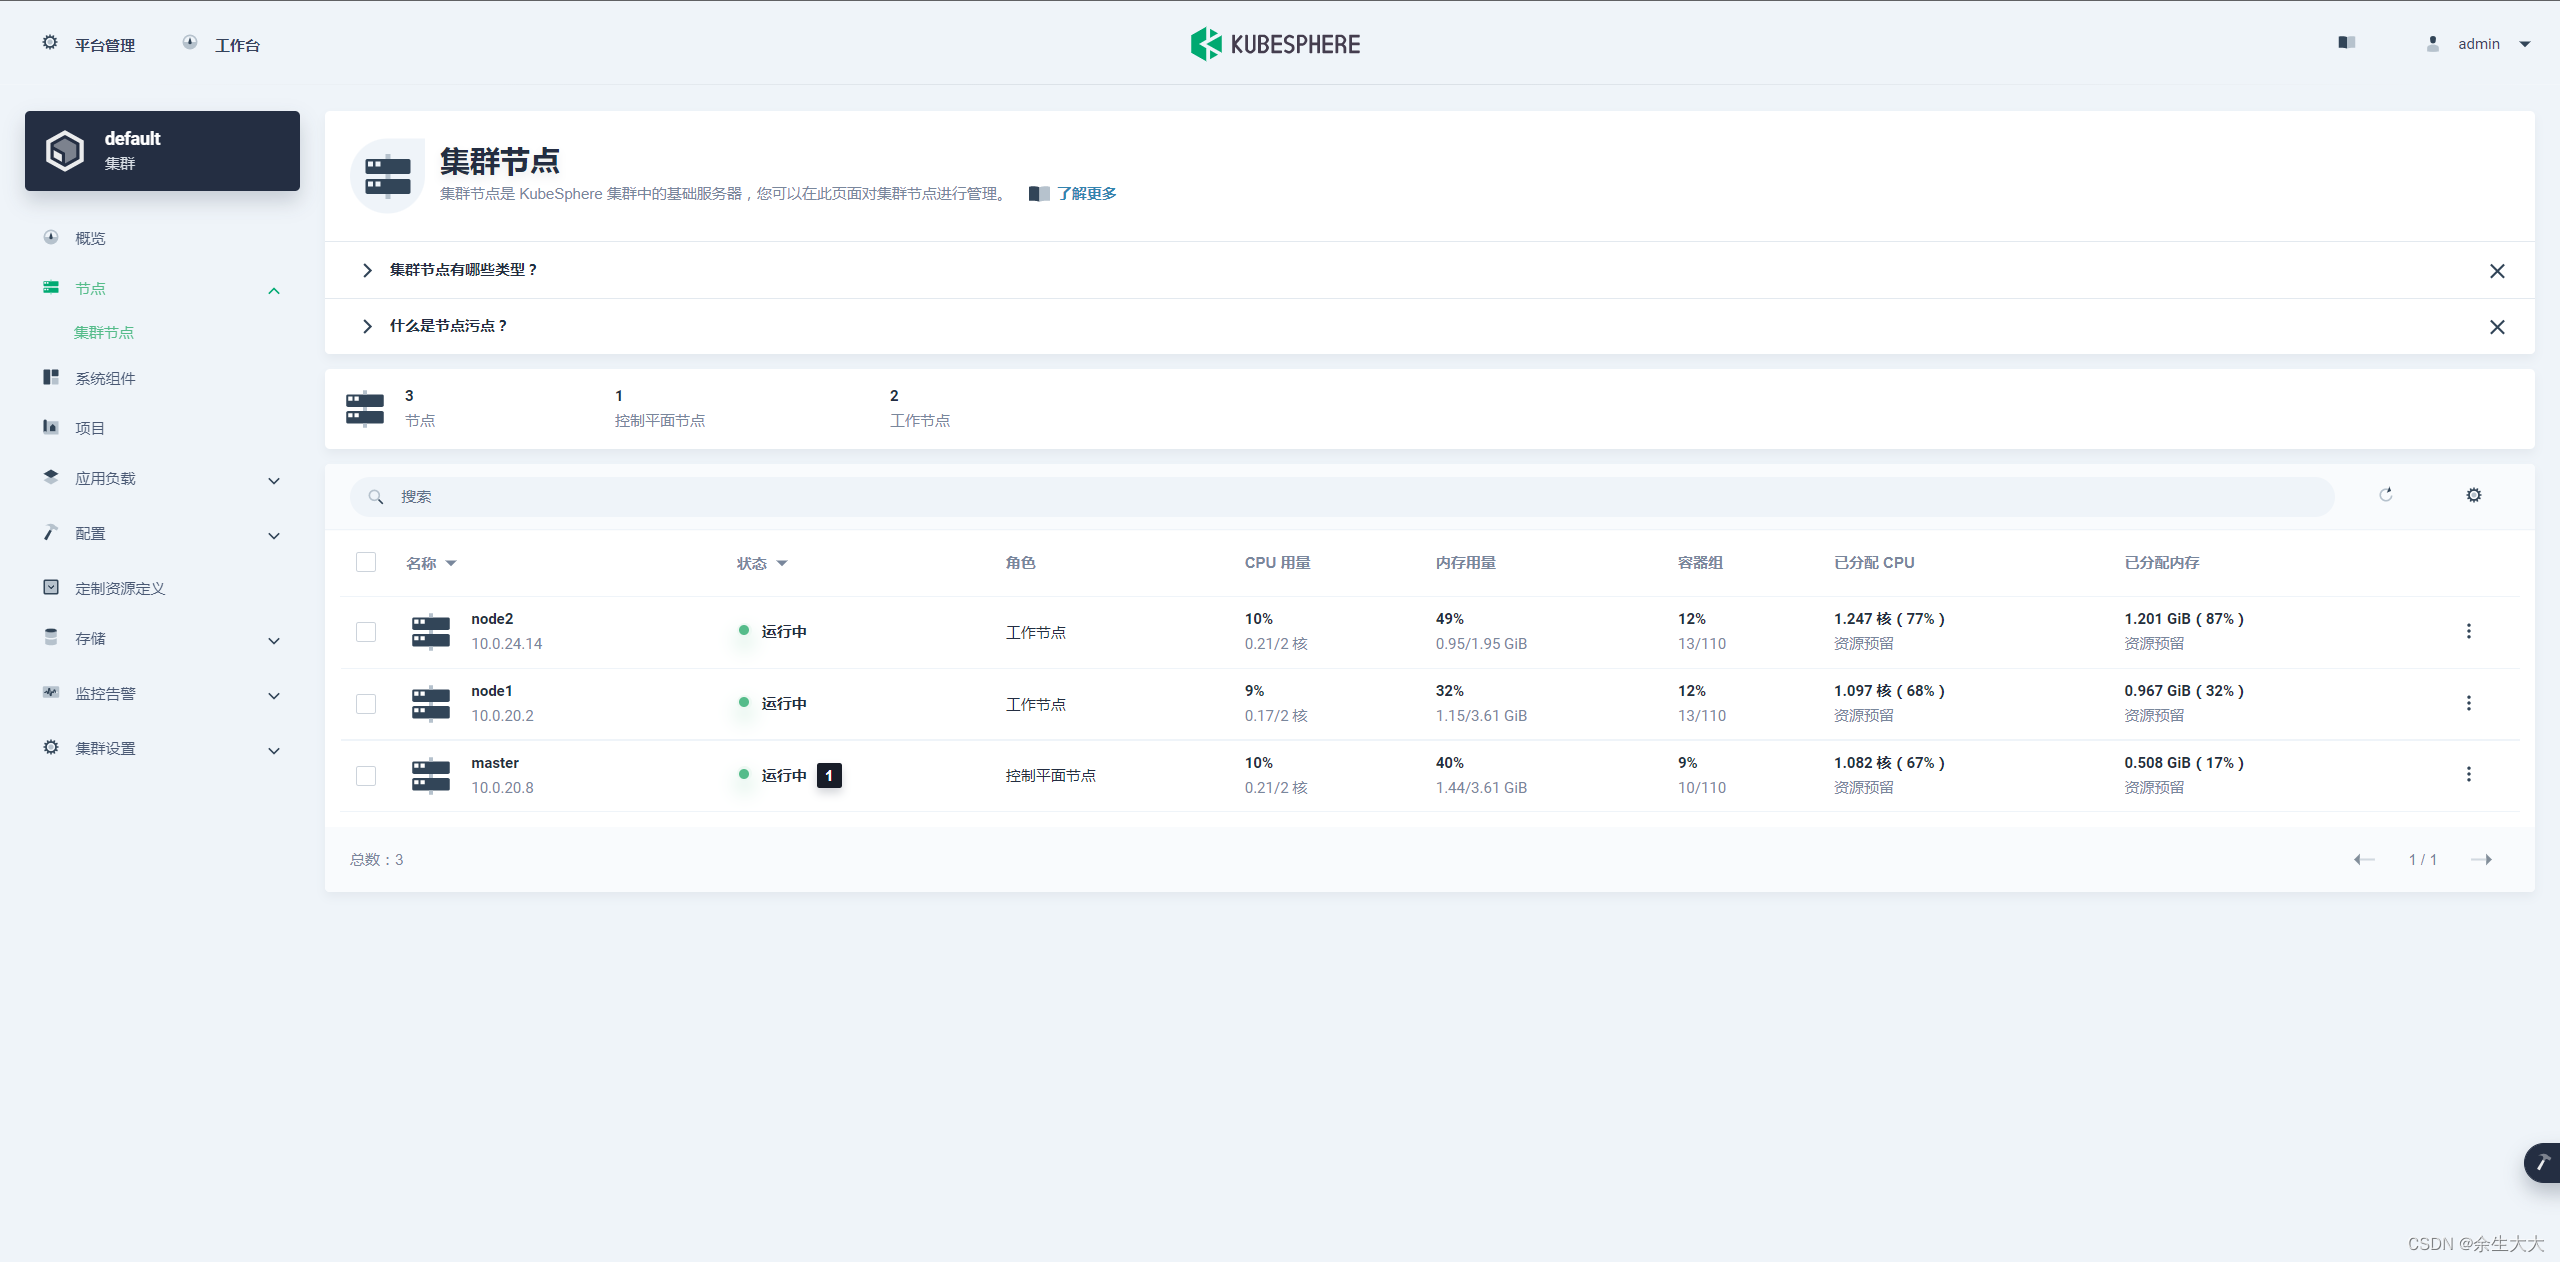The image size is (2560, 1262).
Task: Open the node1 node name link
Action: 491,691
